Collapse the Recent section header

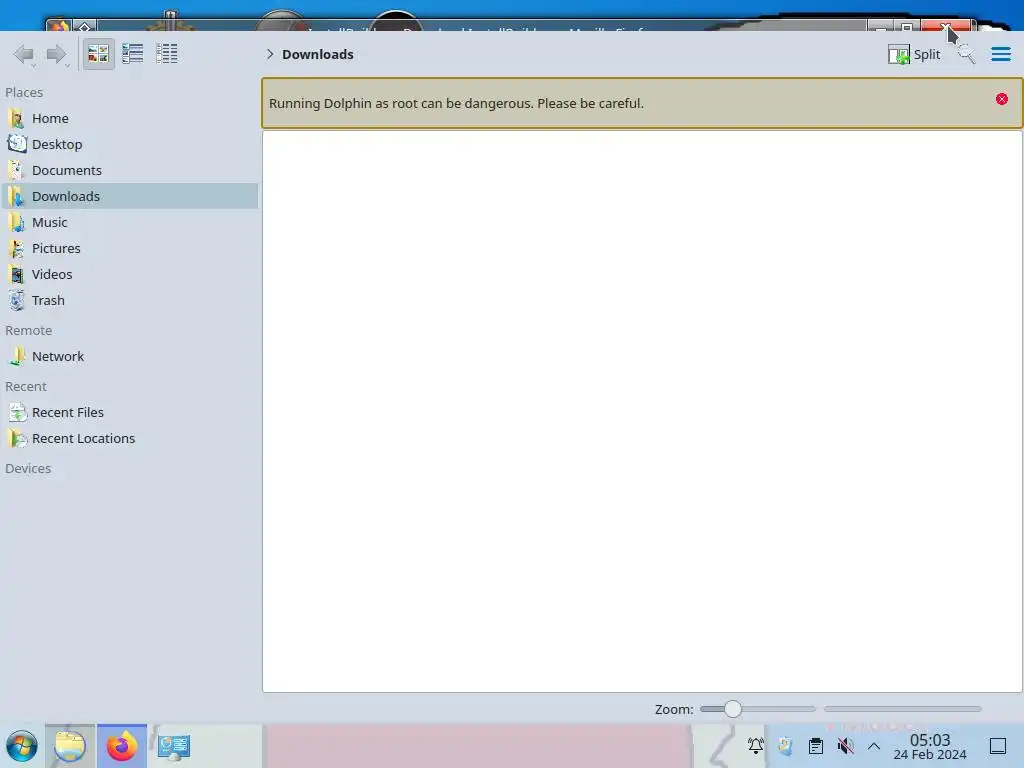coord(26,387)
